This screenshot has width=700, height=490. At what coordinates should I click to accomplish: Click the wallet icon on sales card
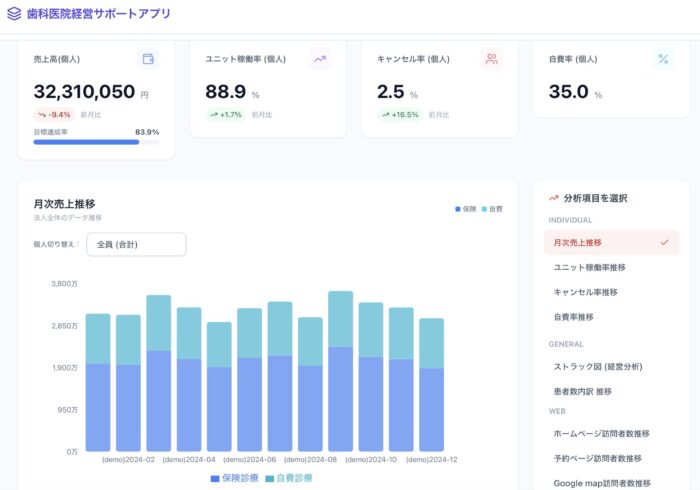point(148,59)
